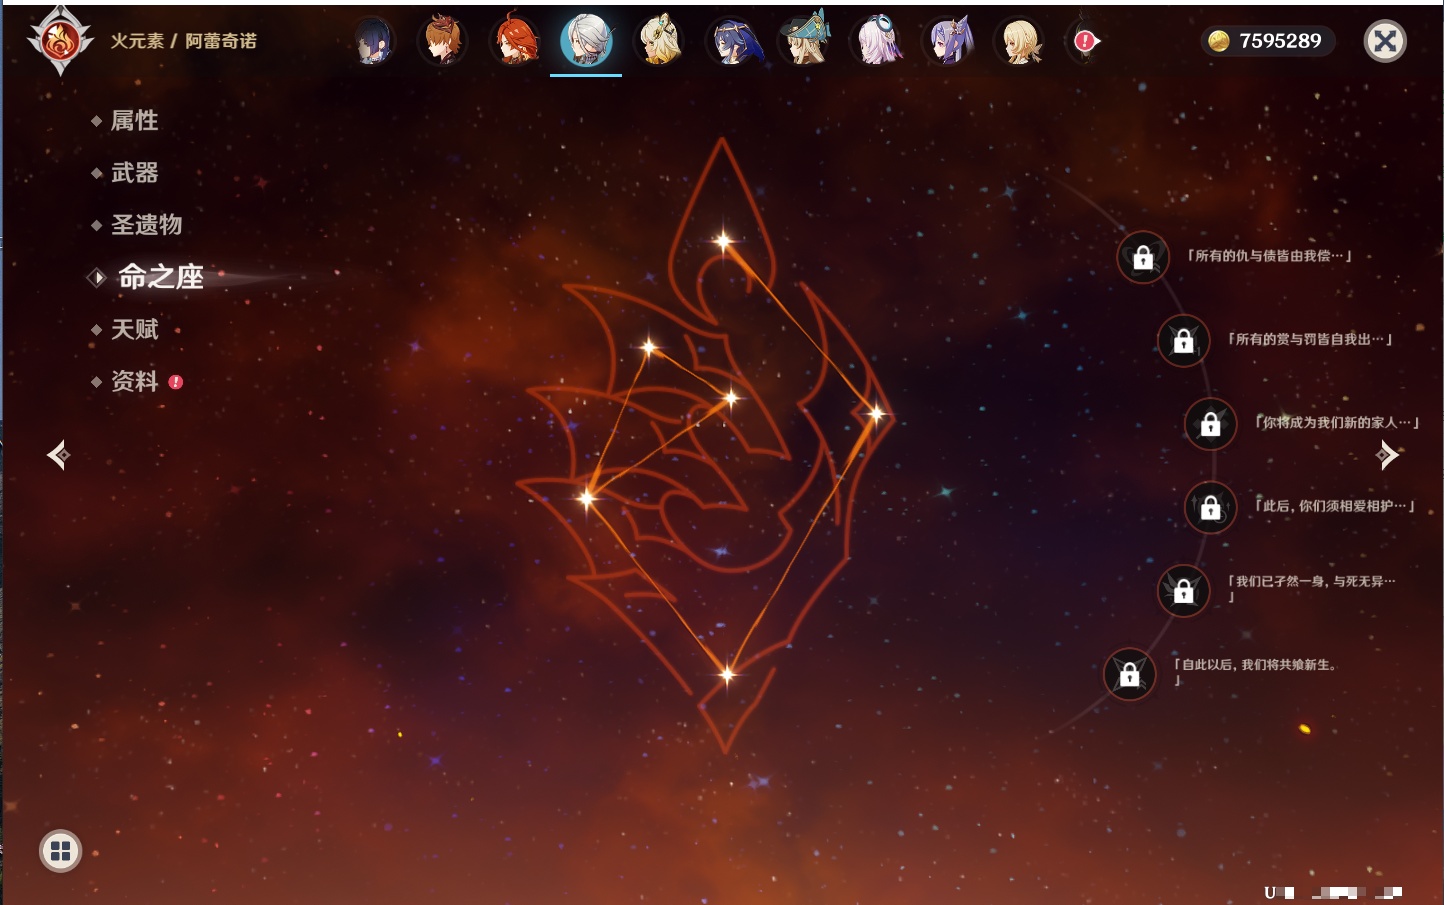Close the character screen with X
This screenshot has height=905, width=1444.
coord(1385,41)
